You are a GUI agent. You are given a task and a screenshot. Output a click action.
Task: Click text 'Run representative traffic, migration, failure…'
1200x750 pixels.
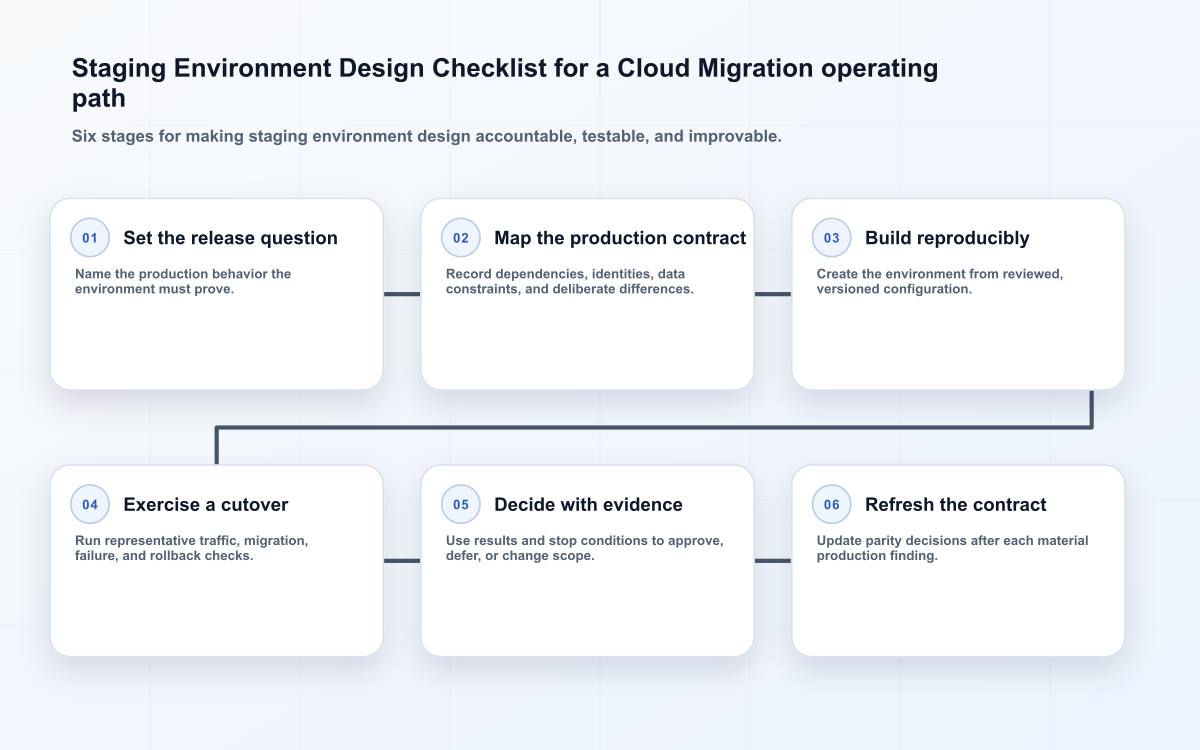tap(192, 548)
